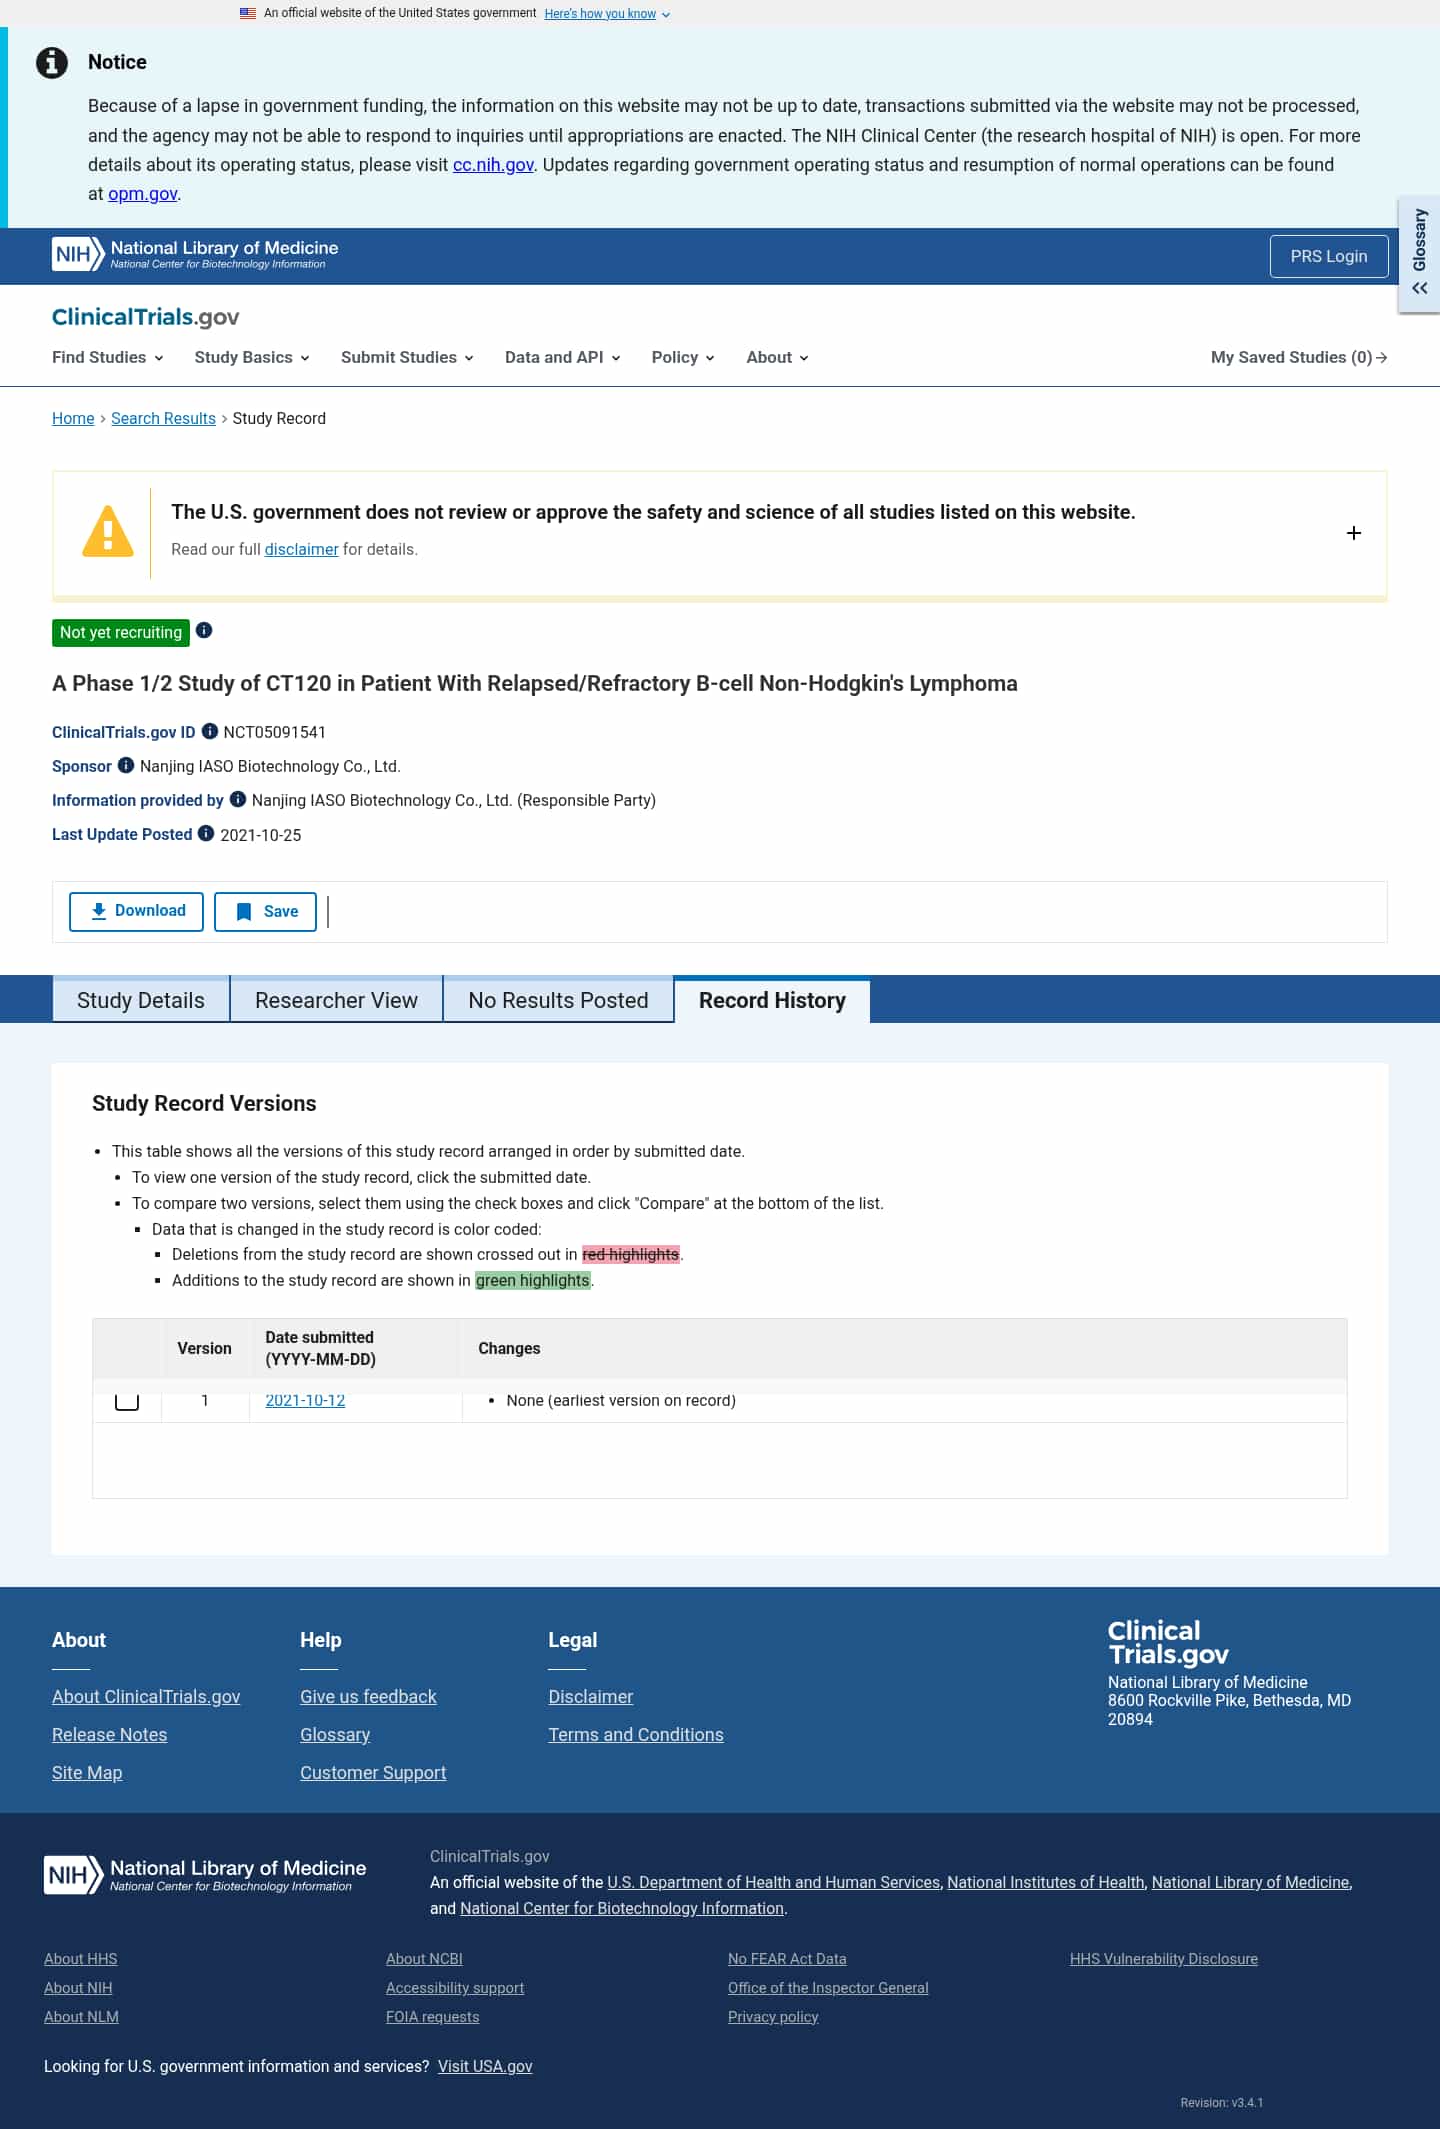The image size is (1440, 2129).
Task: Open the Submit Studies menu
Action: pos(407,357)
